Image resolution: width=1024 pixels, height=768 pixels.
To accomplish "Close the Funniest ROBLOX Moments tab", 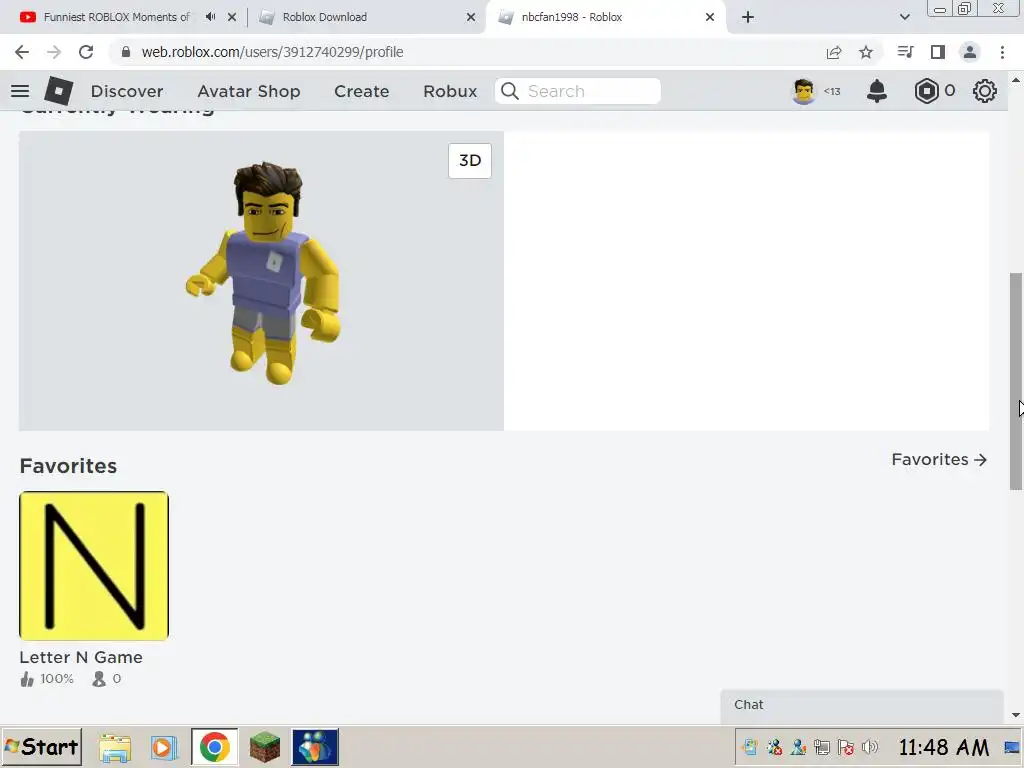I will pyautogui.click(x=232, y=17).
